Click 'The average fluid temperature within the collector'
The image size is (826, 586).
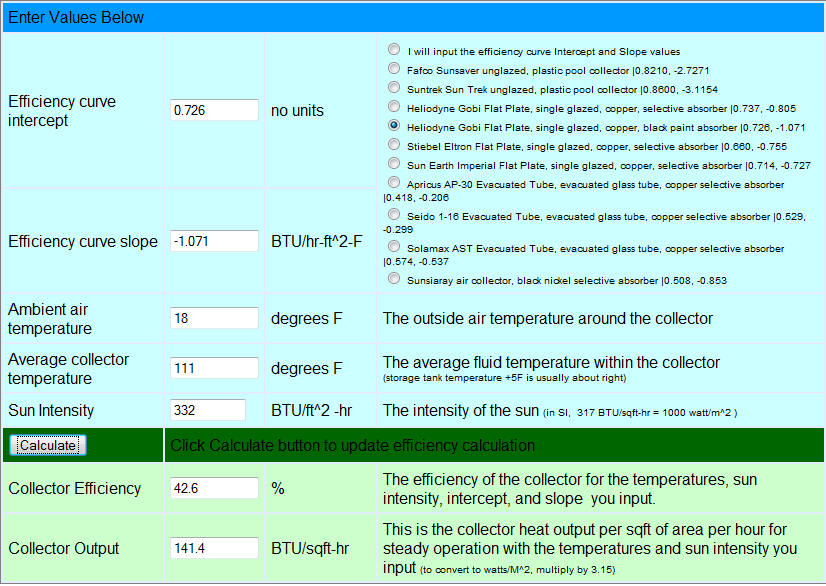click(x=551, y=362)
